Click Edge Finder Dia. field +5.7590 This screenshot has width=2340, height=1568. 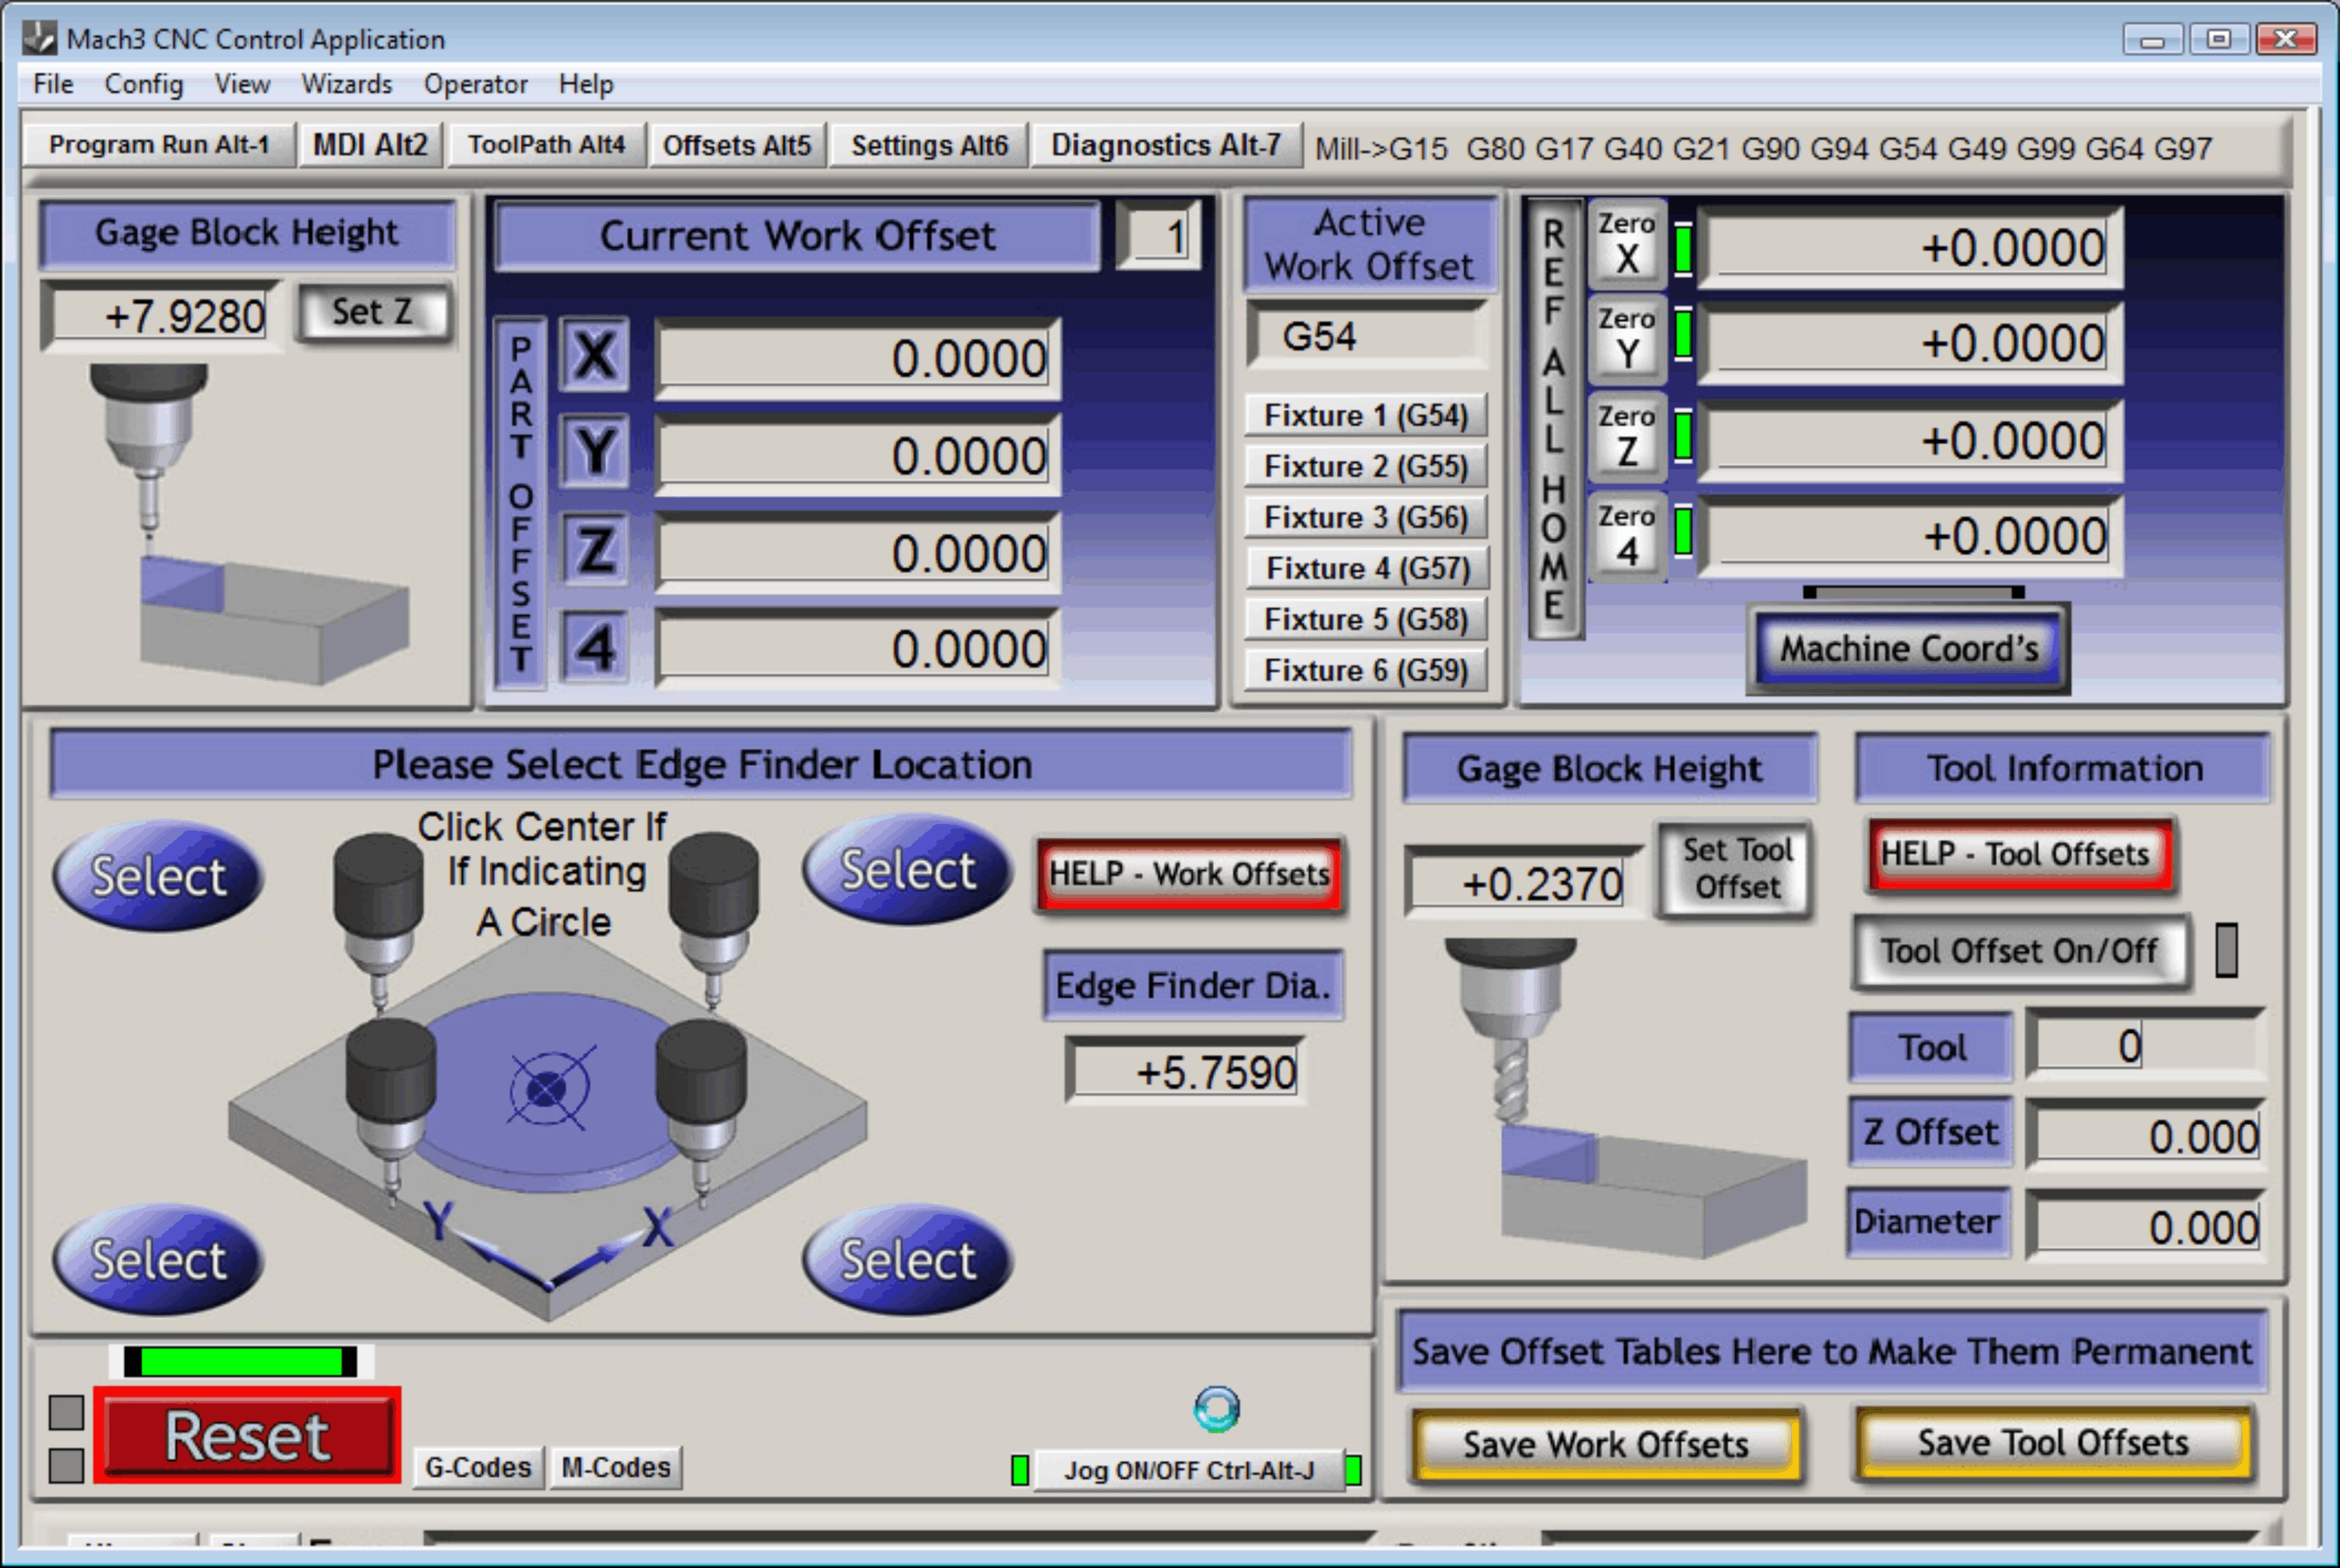1186,1072
